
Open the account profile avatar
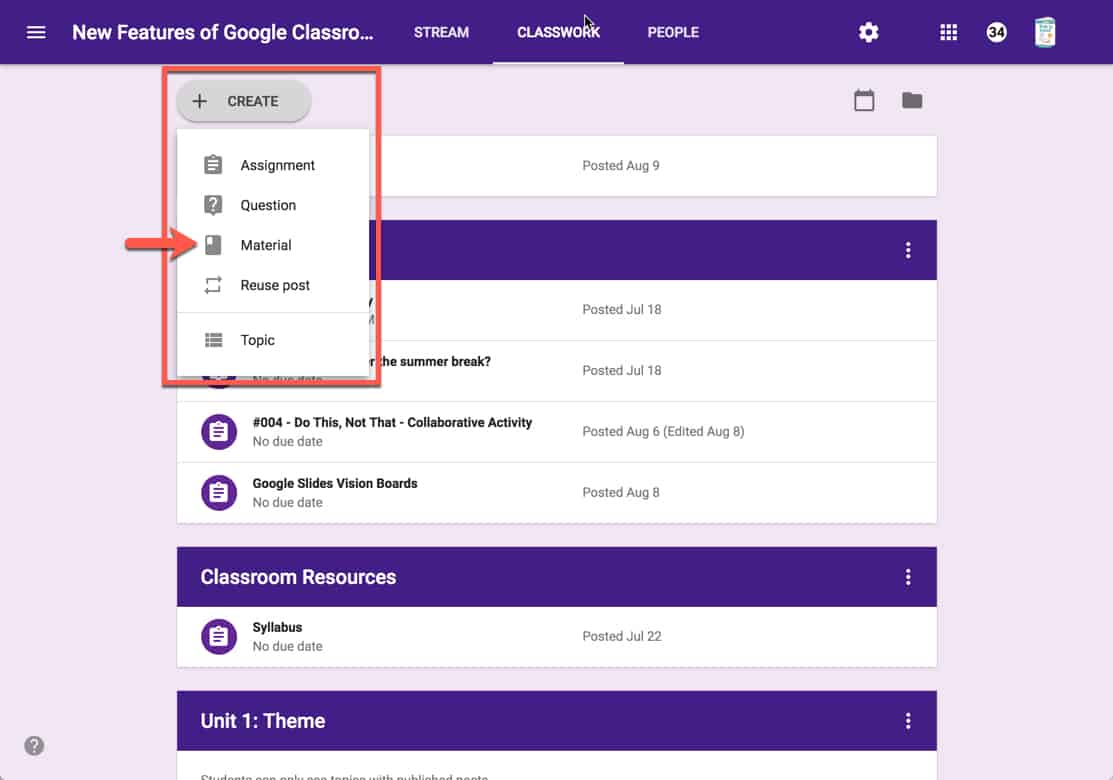coord(1044,33)
